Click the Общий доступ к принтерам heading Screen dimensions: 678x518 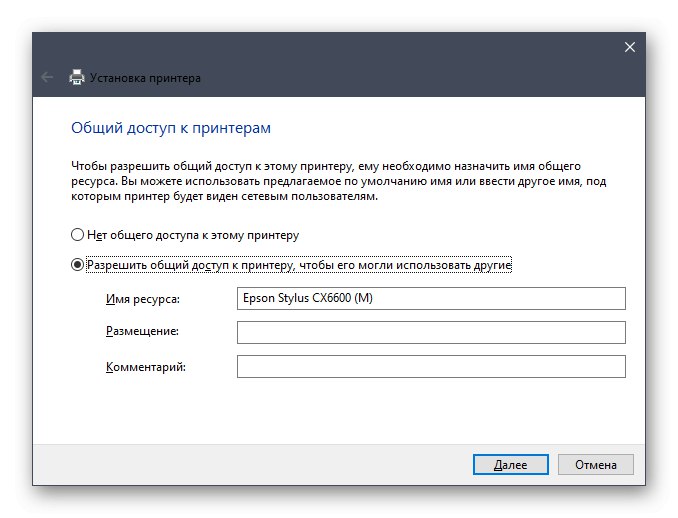(171, 128)
